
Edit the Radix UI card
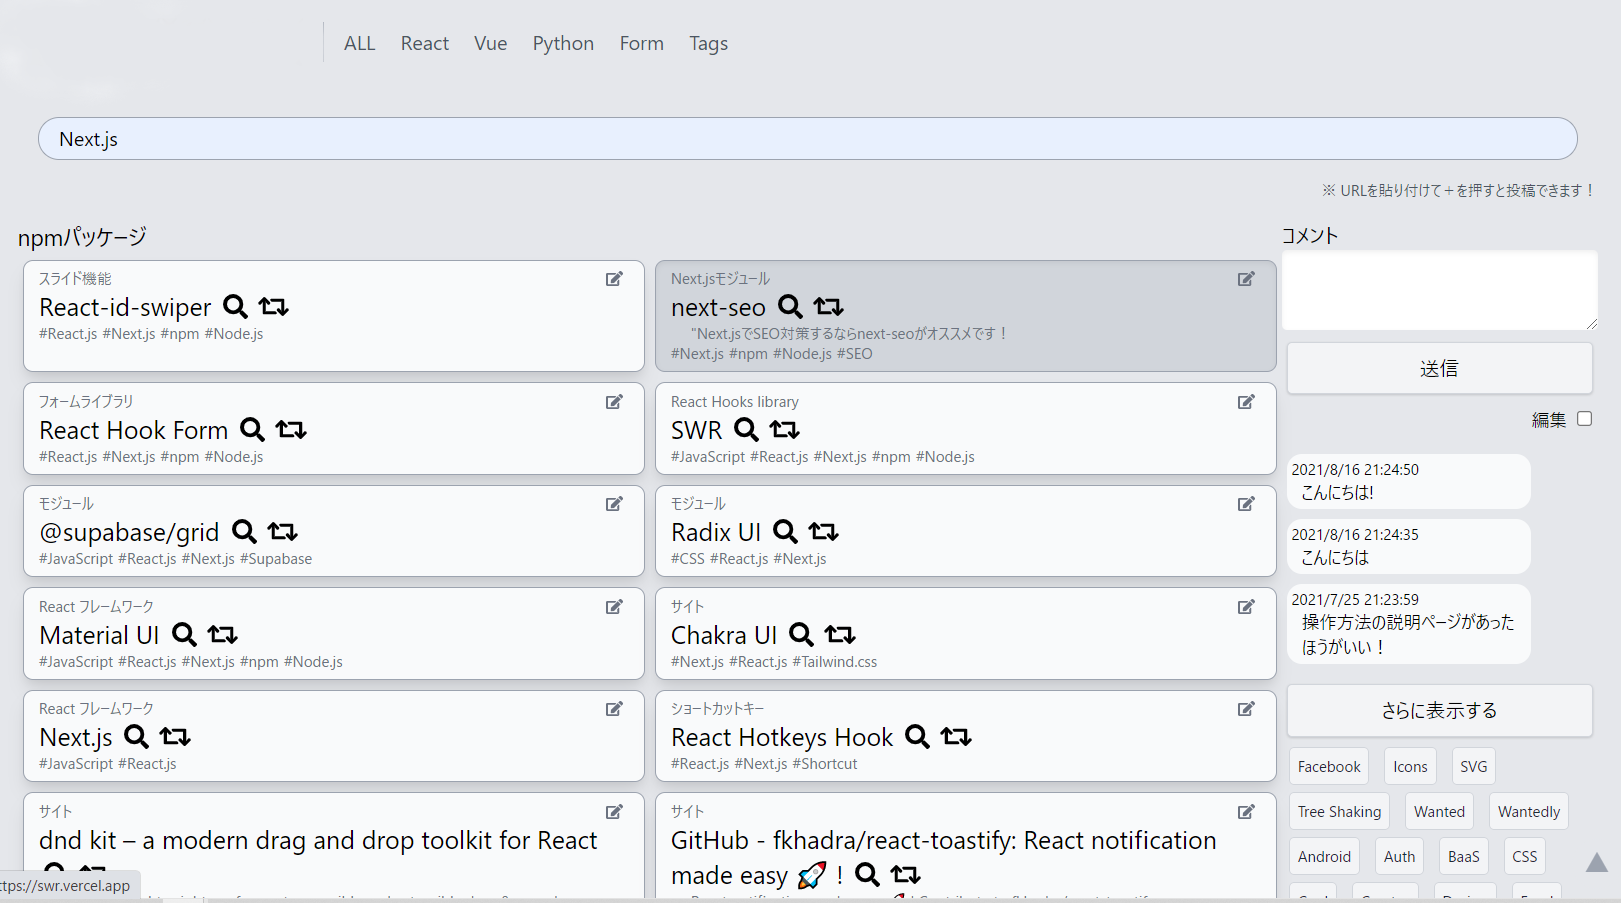click(1246, 504)
